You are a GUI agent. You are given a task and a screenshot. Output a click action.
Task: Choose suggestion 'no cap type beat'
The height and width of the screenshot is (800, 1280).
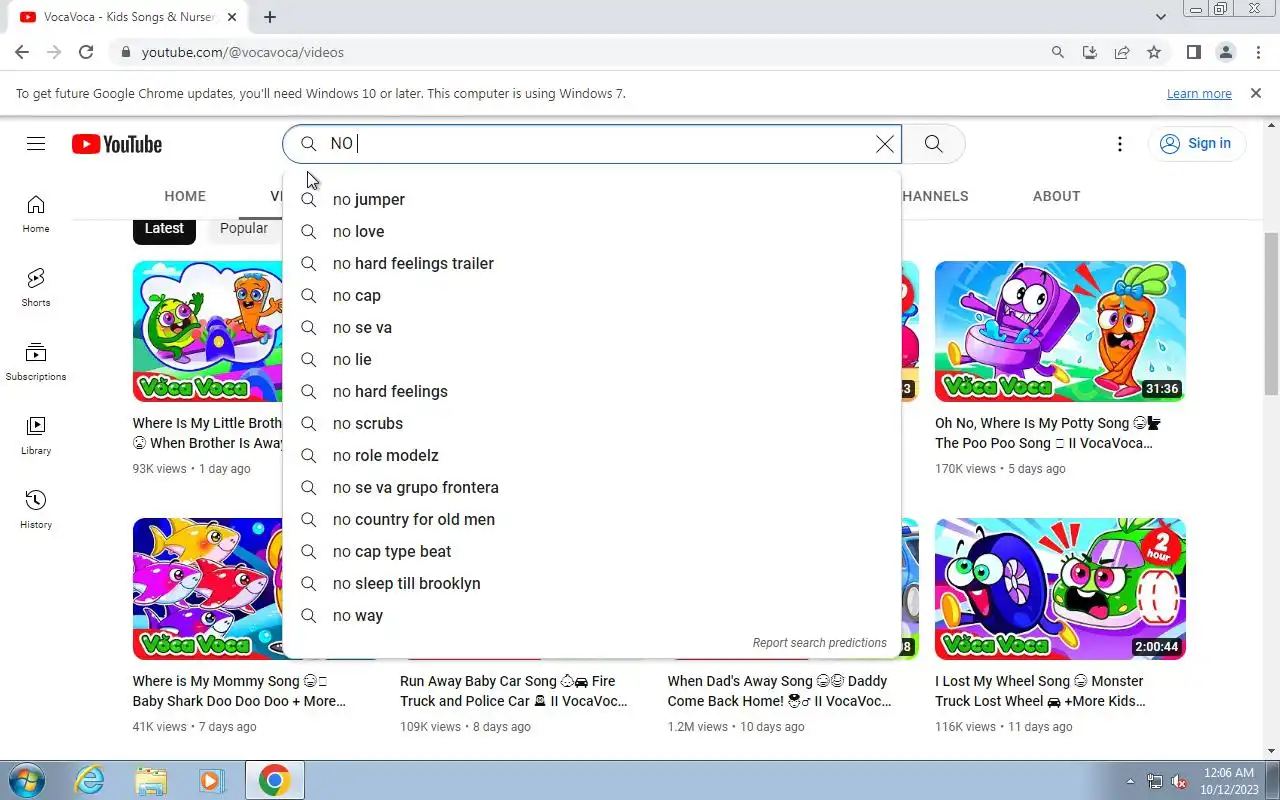pyautogui.click(x=592, y=551)
